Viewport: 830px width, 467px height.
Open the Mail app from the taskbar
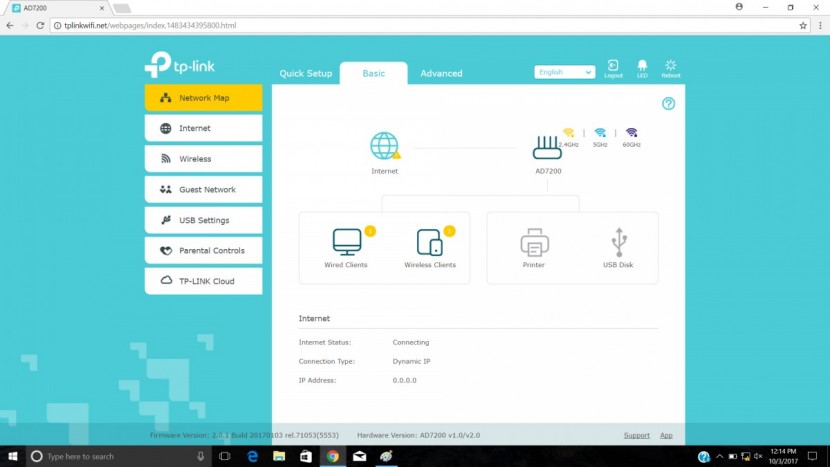pyautogui.click(x=359, y=456)
